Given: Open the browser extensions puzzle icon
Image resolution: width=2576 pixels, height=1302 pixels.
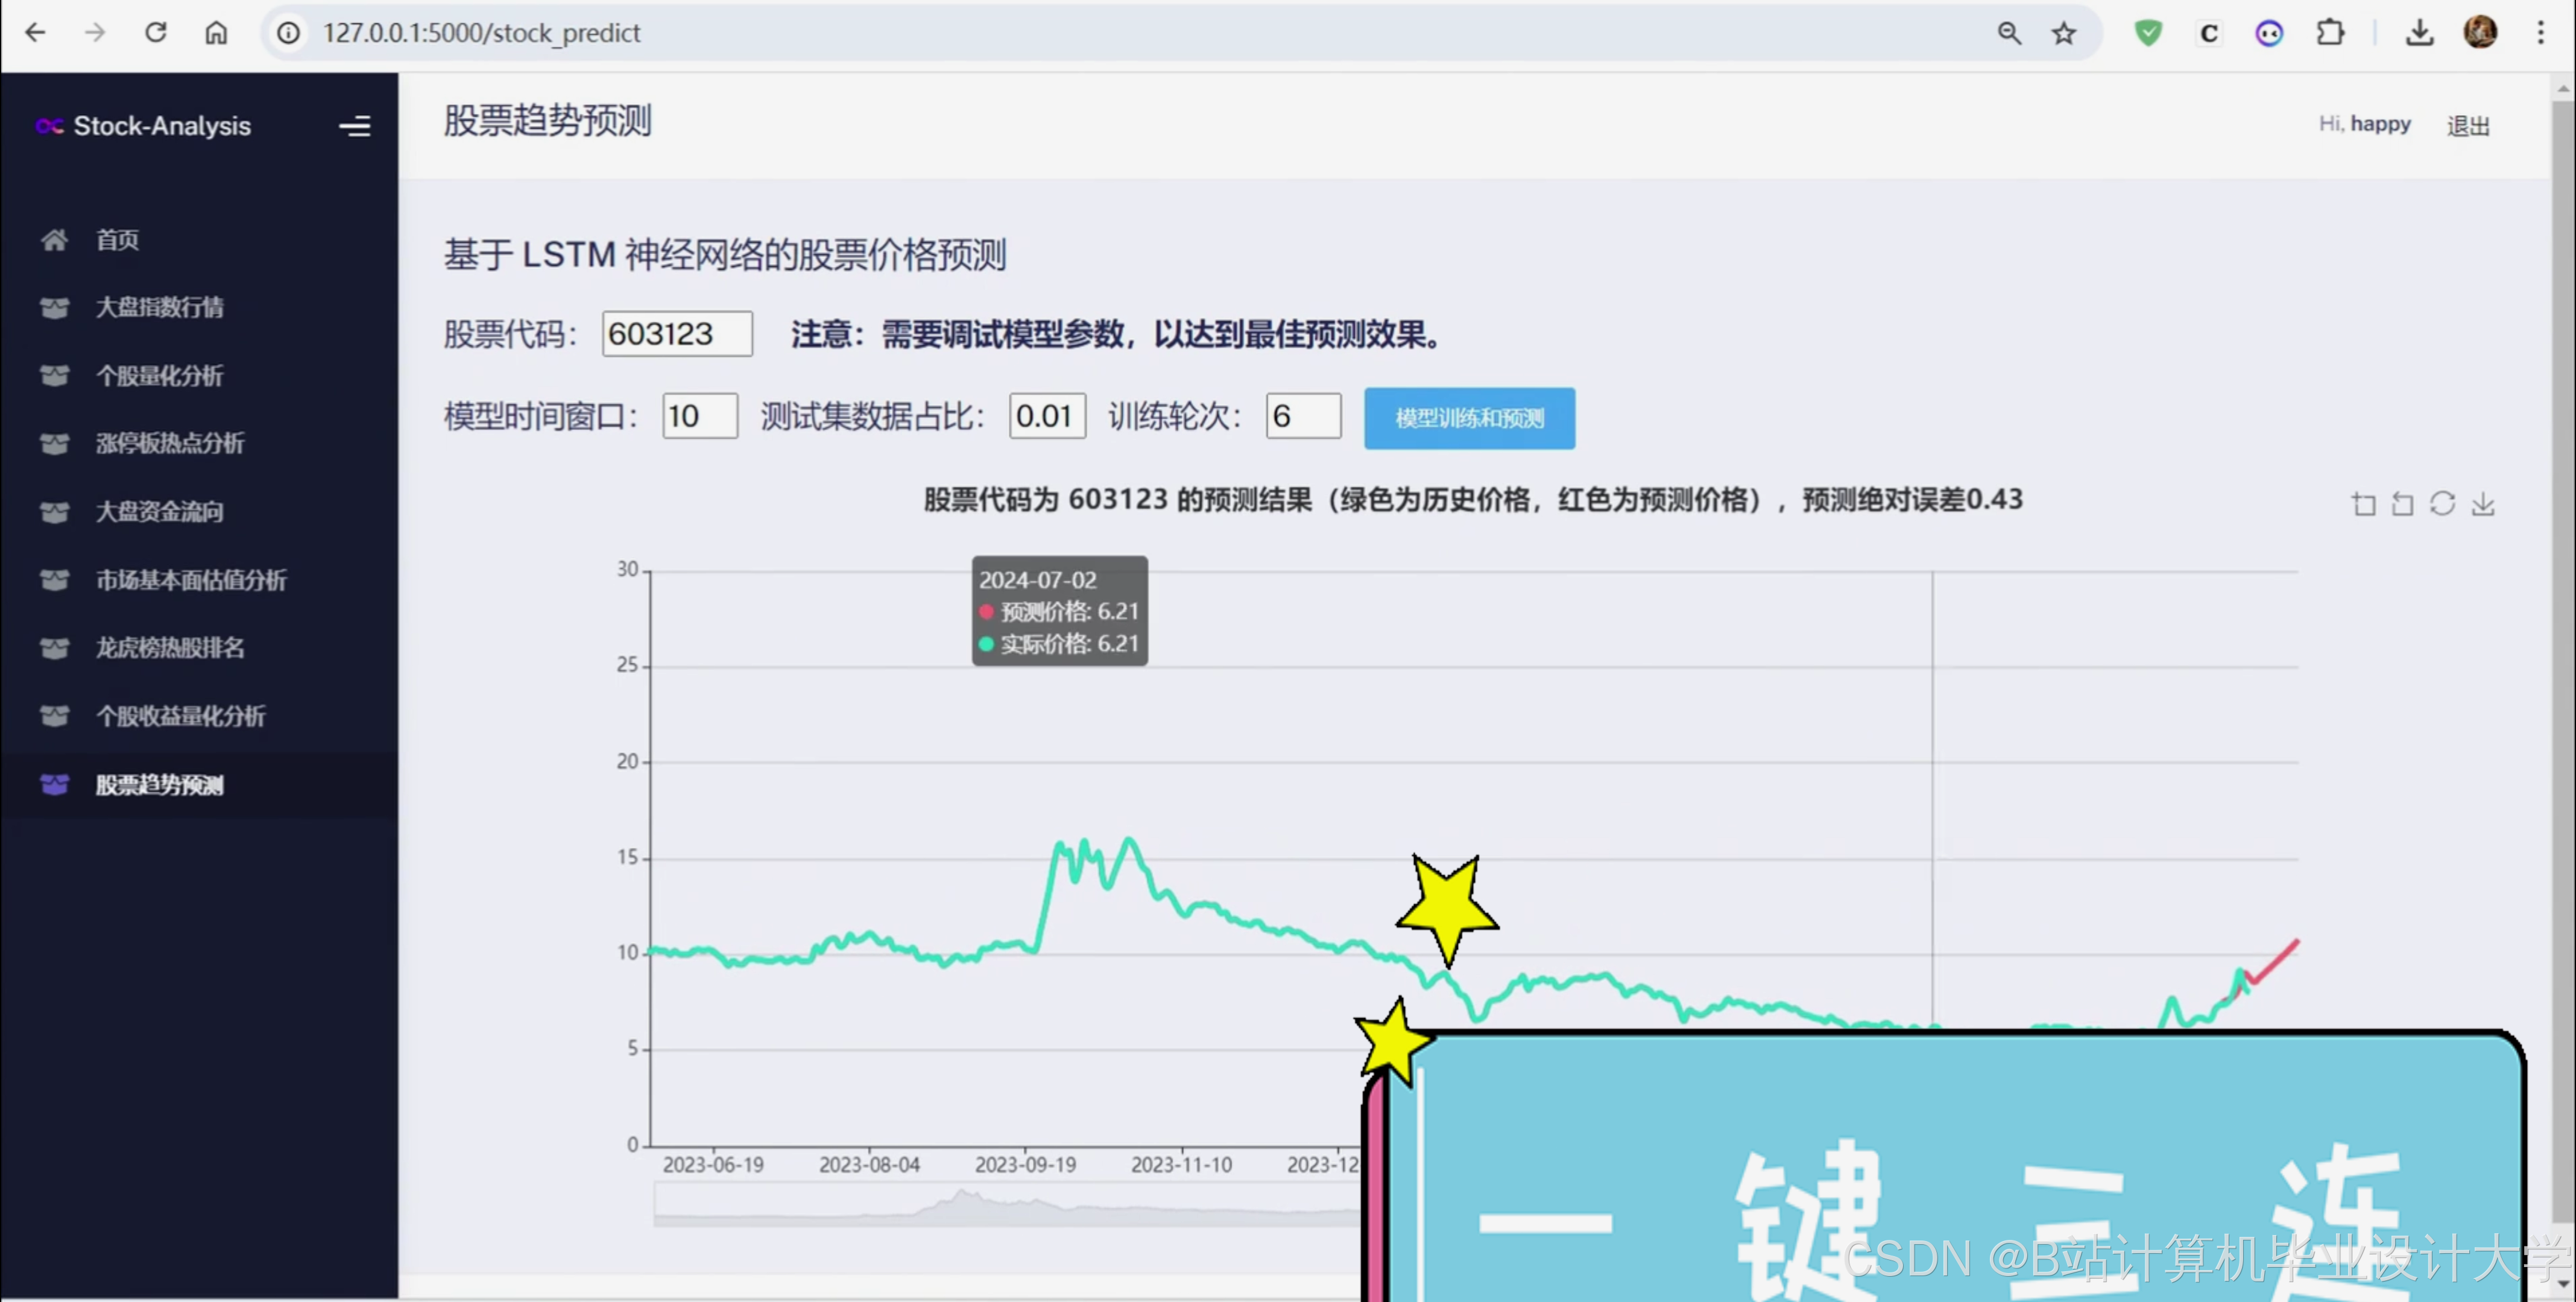Looking at the screenshot, I should click(x=2330, y=33).
